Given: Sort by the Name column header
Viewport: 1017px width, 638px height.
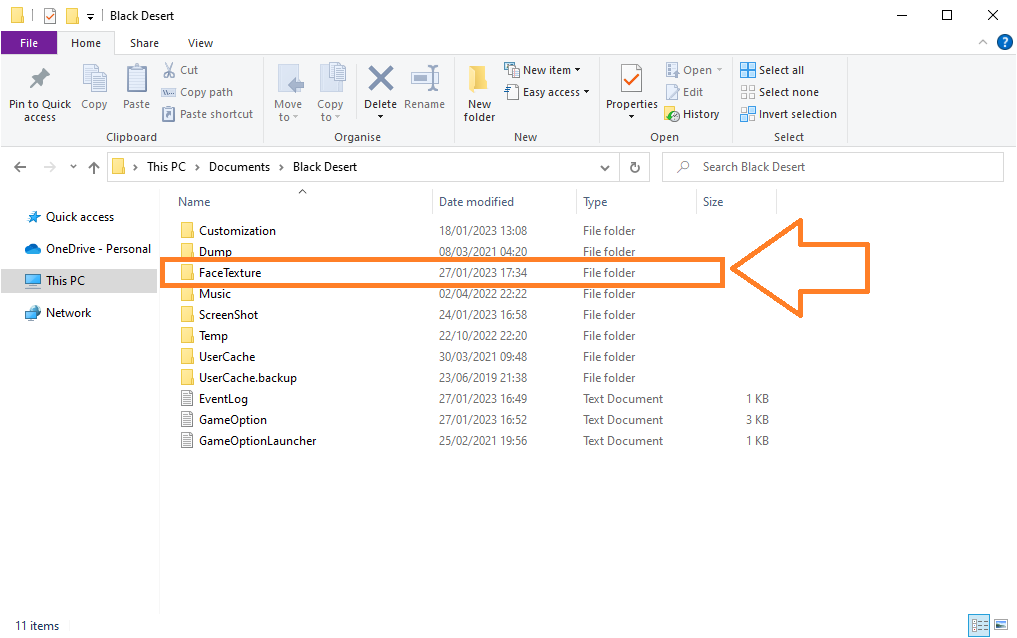Looking at the screenshot, I should click(x=302, y=202).
